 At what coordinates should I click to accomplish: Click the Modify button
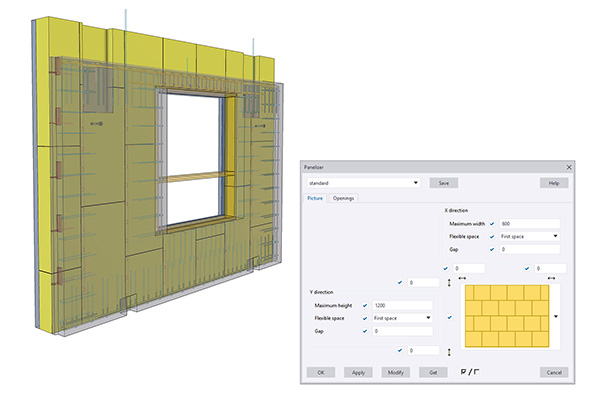(x=396, y=372)
